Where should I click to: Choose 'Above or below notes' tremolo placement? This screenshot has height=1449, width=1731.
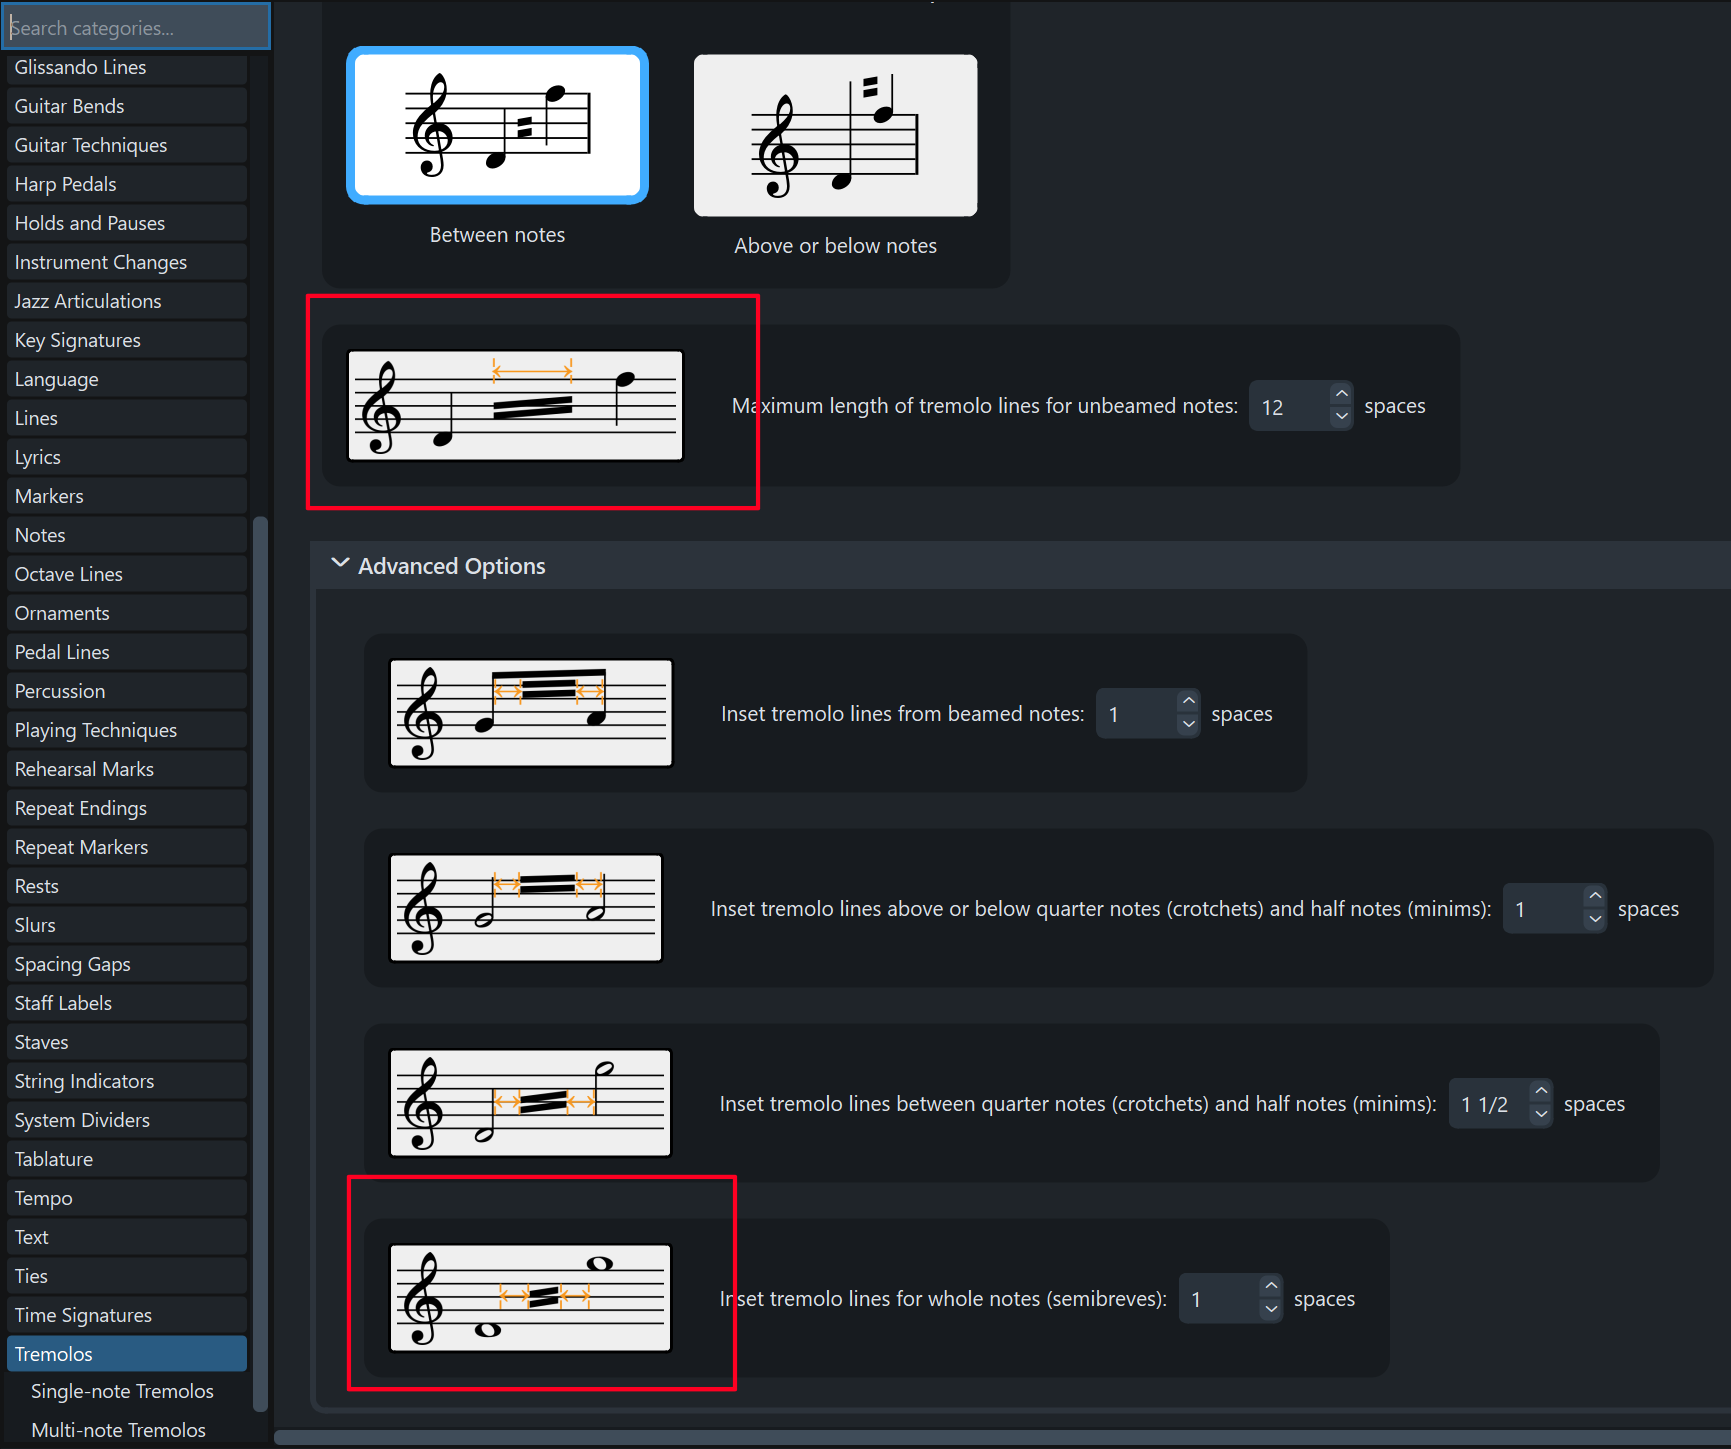tap(835, 135)
